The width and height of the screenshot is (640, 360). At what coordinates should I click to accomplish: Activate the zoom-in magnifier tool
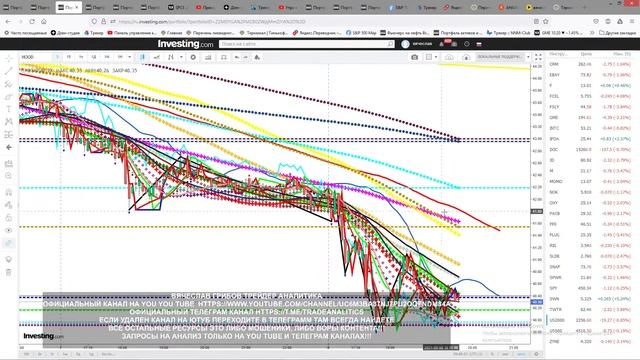tap(9, 176)
